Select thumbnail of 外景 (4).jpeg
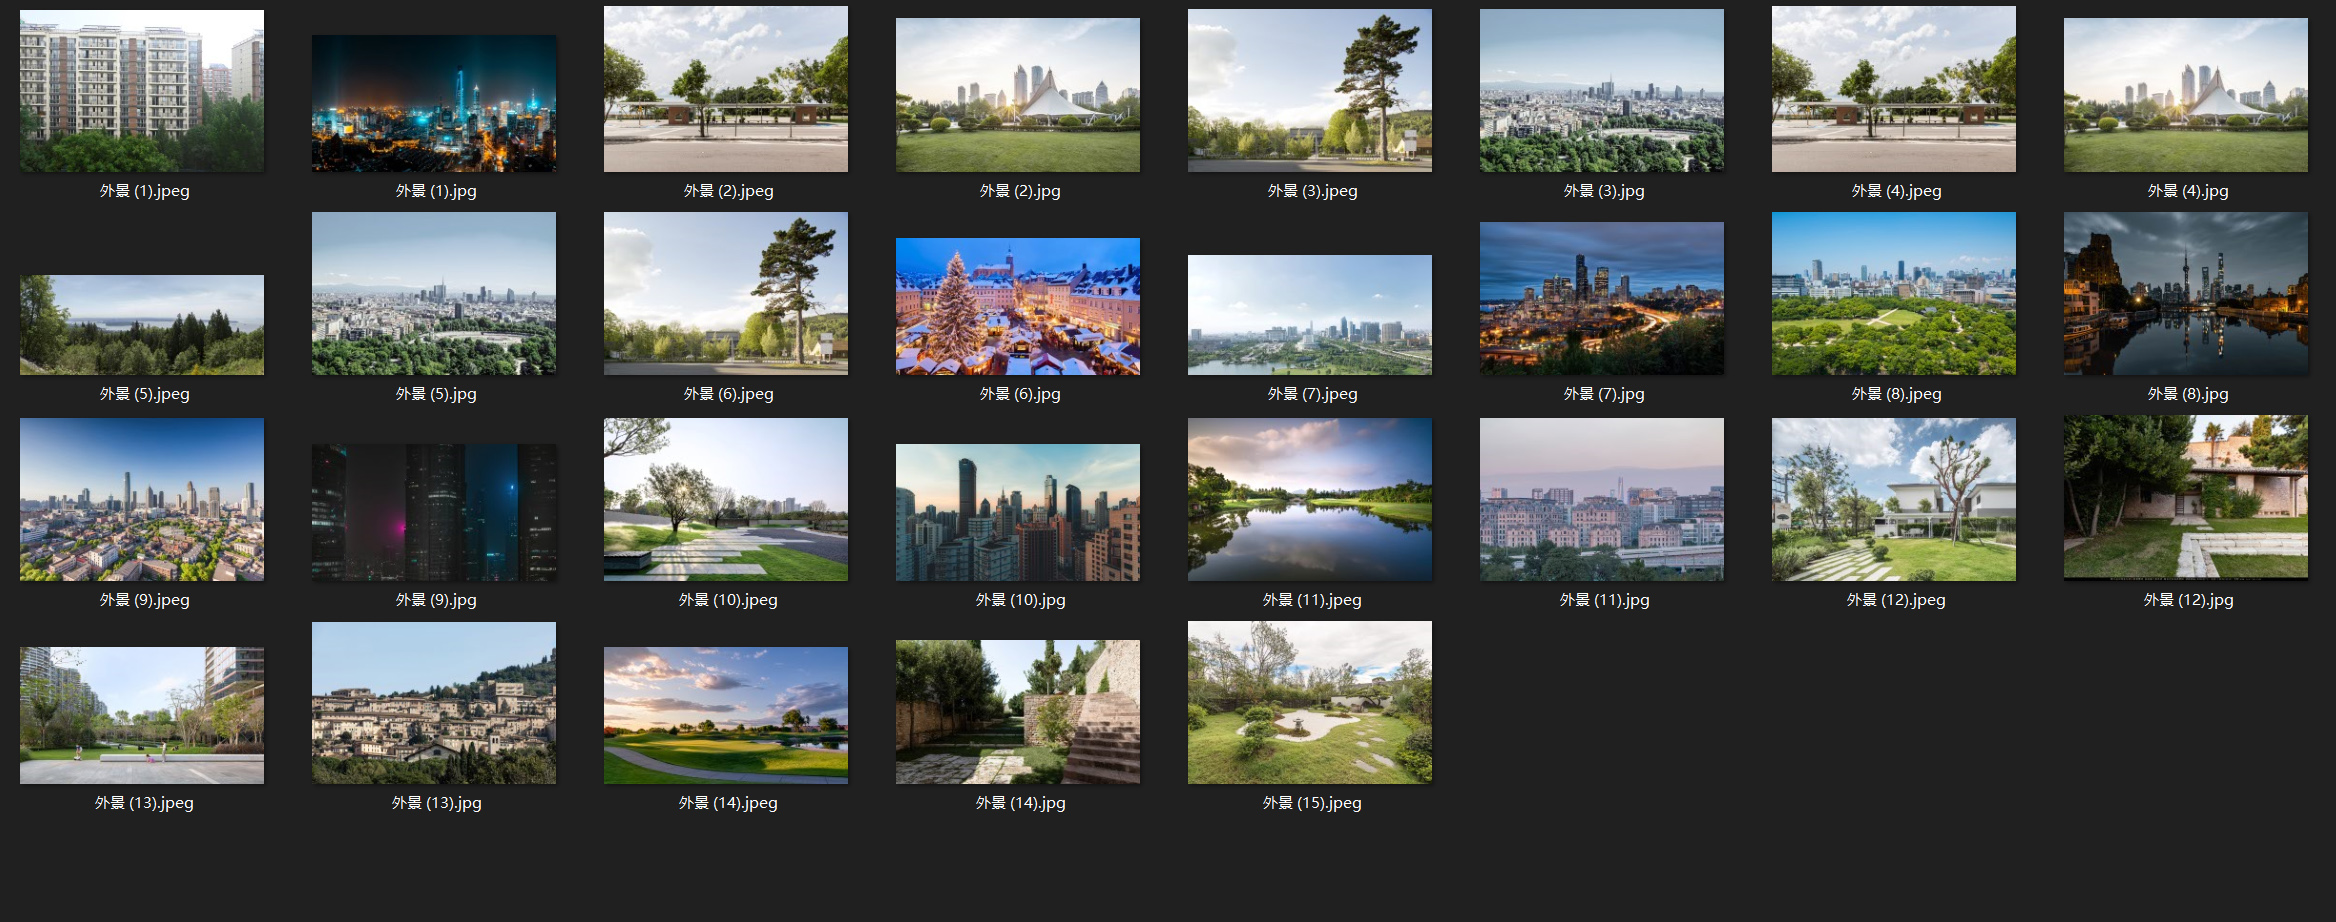 1894,89
